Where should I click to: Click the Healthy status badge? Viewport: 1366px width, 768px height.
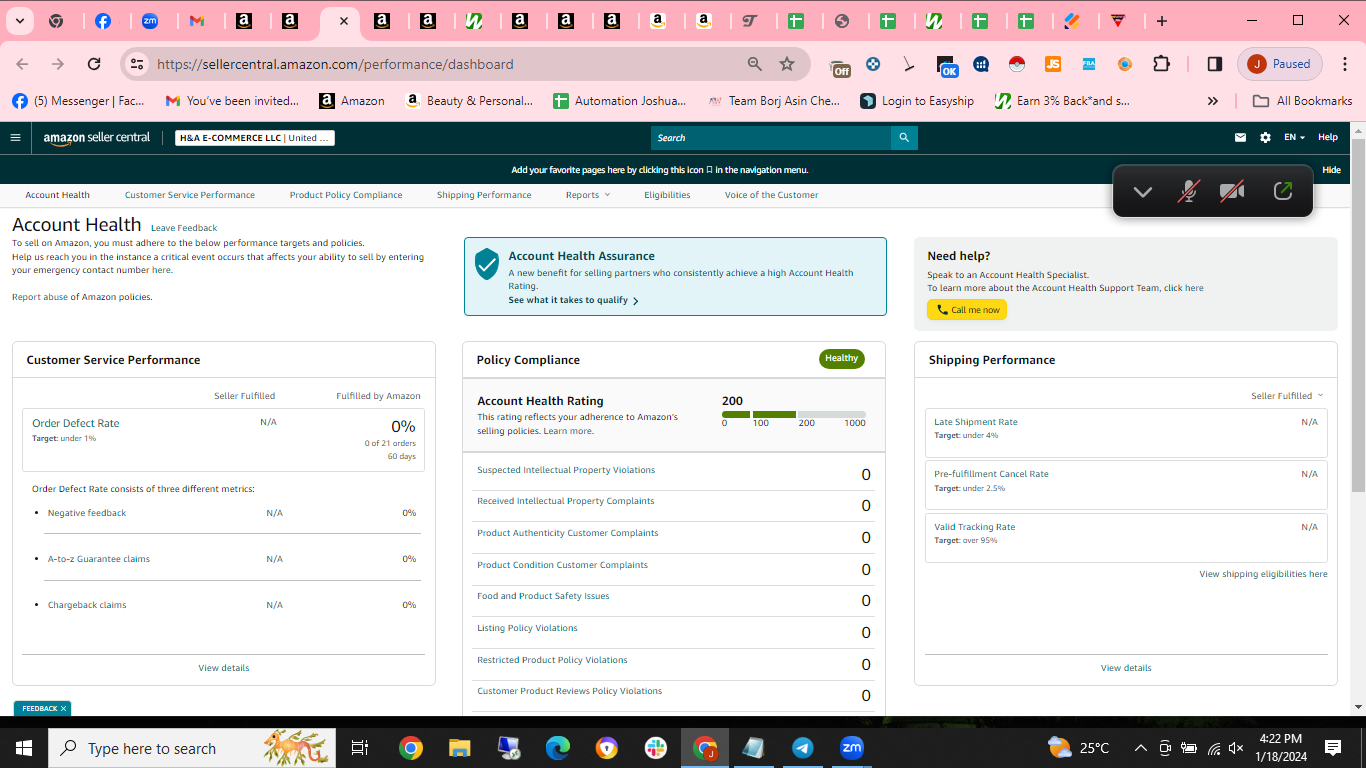842,358
